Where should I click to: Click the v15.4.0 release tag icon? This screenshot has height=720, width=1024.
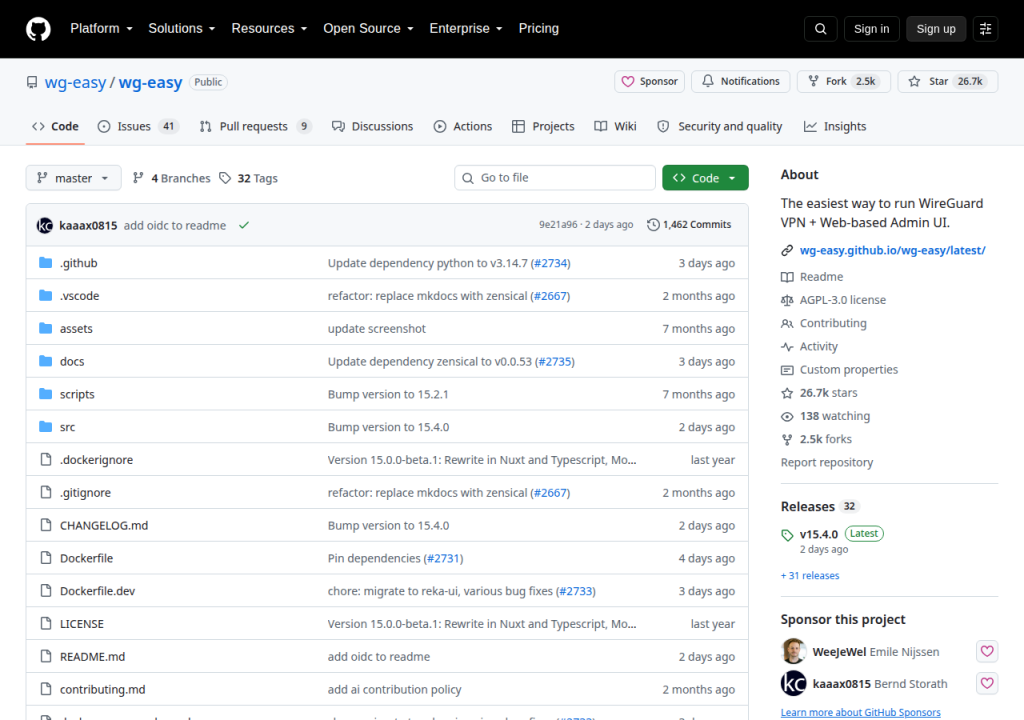pos(787,535)
